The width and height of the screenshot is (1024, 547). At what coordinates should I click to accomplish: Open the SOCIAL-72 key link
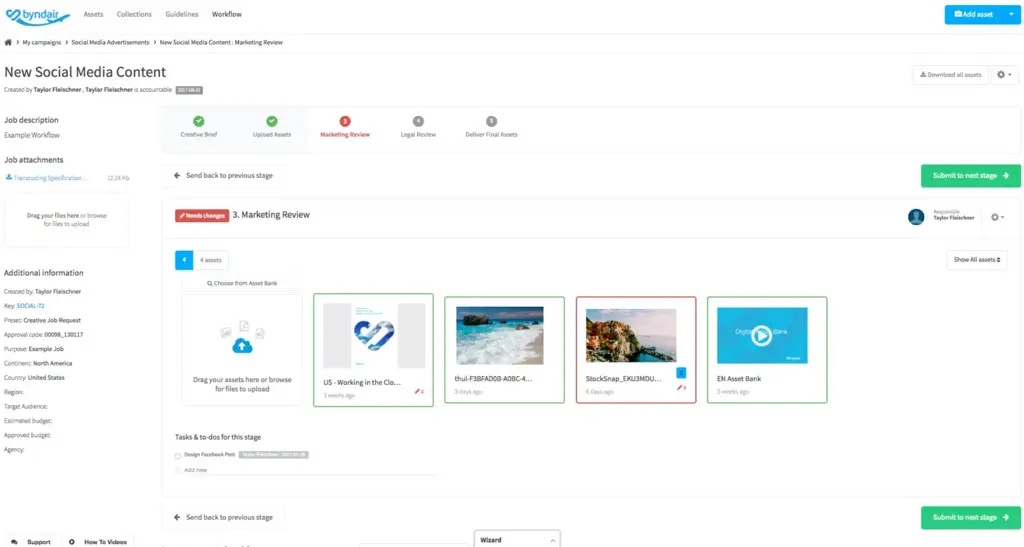pyautogui.click(x=30, y=306)
